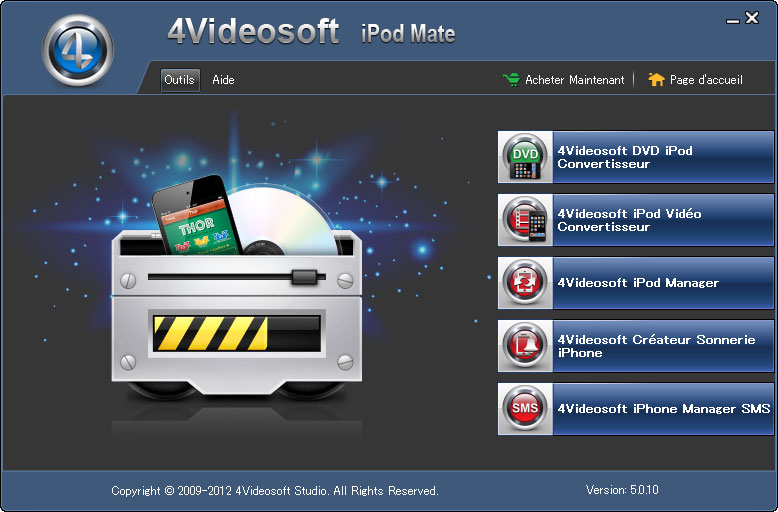Open the Aide menu
The height and width of the screenshot is (512, 778).
tap(223, 80)
